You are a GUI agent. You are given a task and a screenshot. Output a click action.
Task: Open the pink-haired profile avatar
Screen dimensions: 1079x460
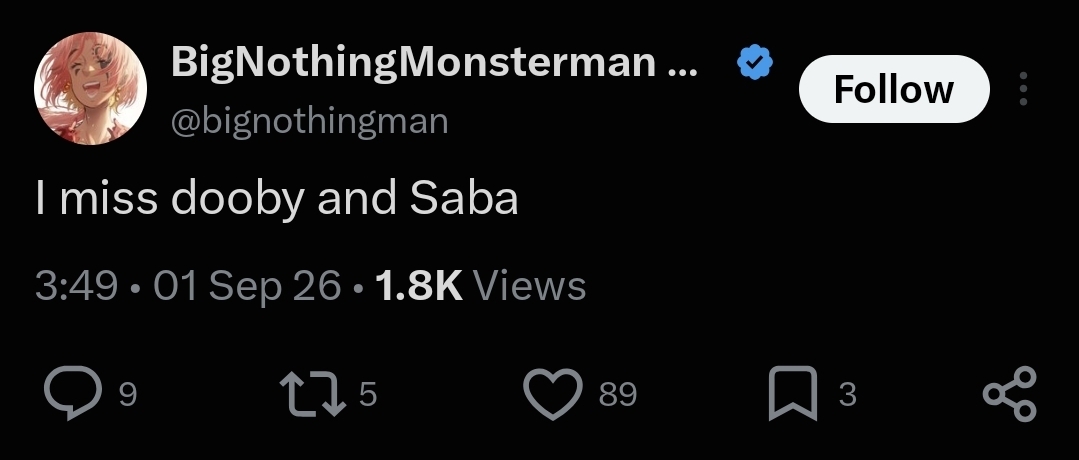point(90,89)
